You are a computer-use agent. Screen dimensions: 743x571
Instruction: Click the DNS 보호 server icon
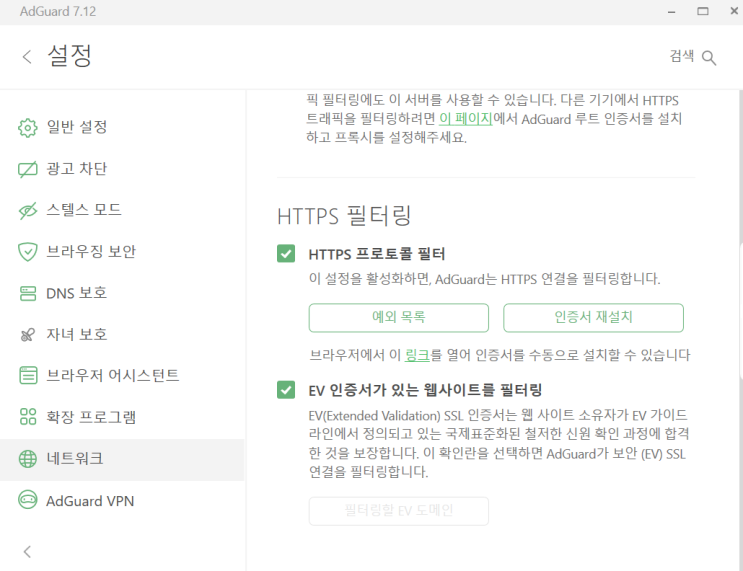click(27, 293)
